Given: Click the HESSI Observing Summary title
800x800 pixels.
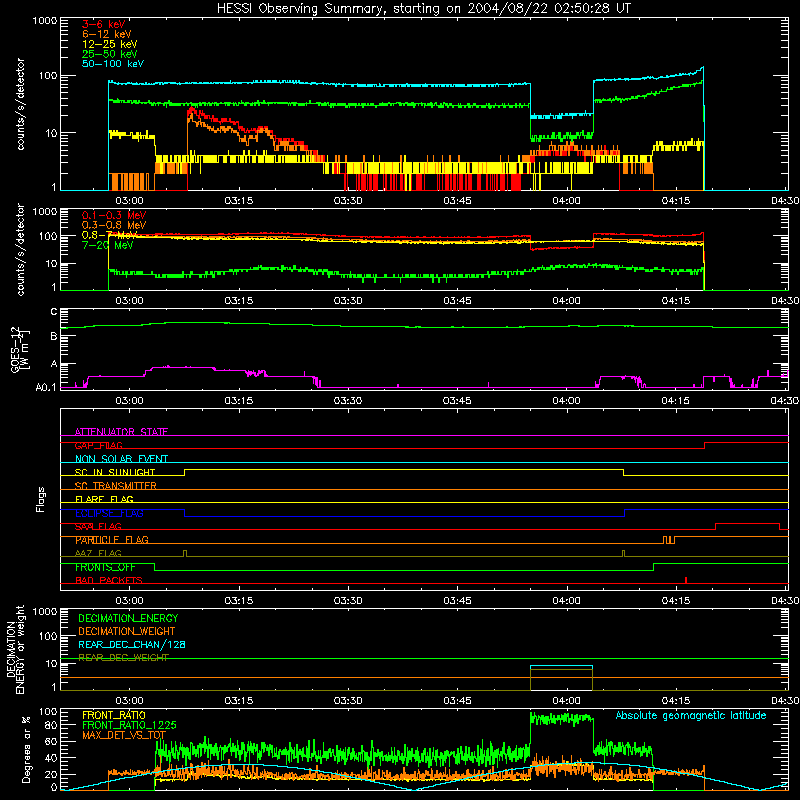Looking at the screenshot, I should point(424,9).
